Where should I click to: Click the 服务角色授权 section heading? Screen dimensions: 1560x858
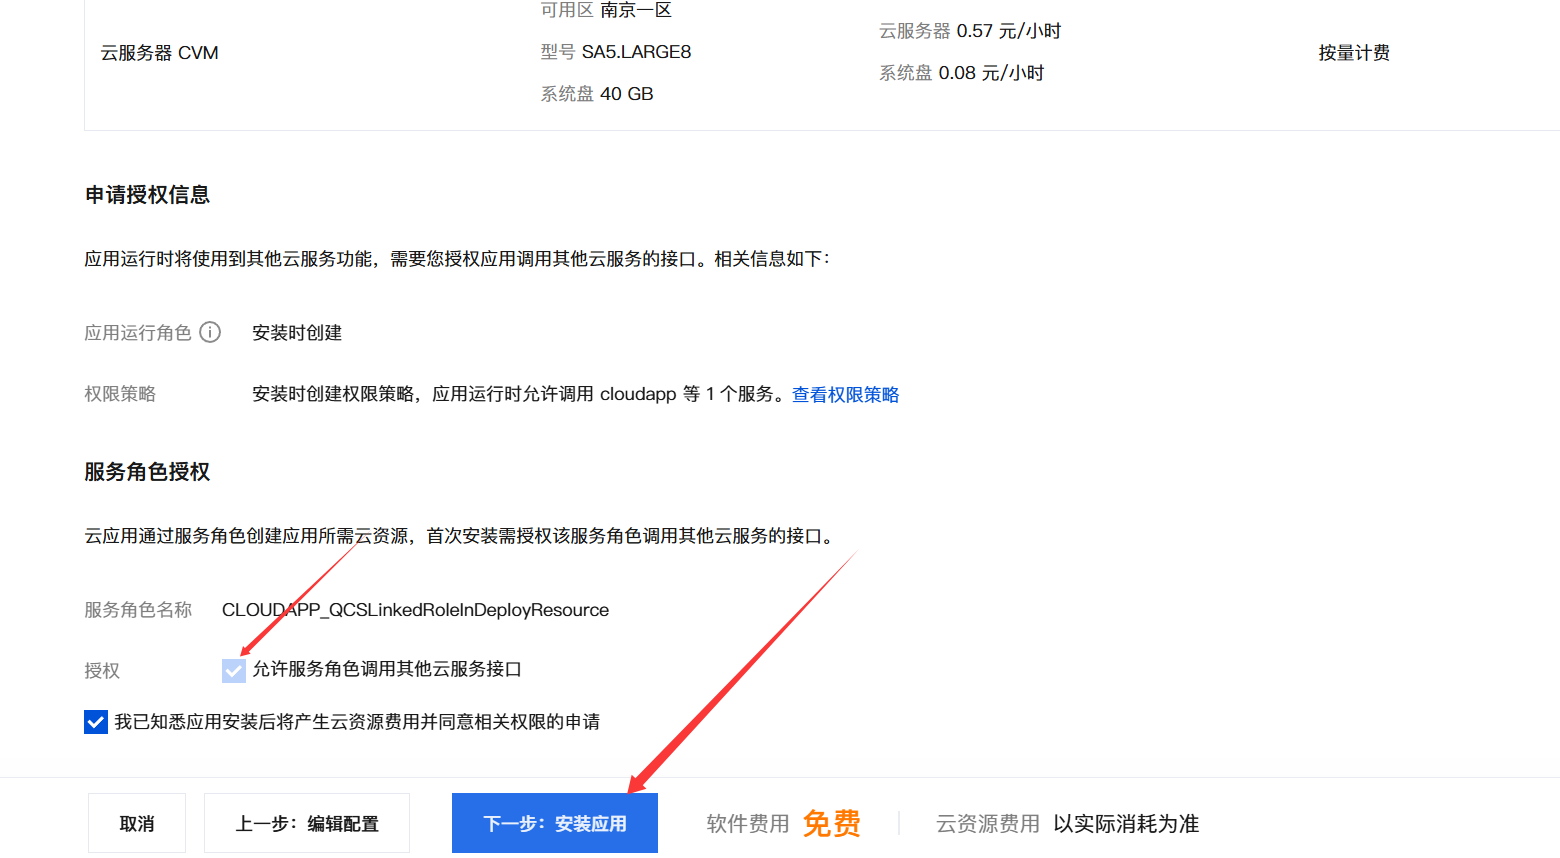coord(147,472)
